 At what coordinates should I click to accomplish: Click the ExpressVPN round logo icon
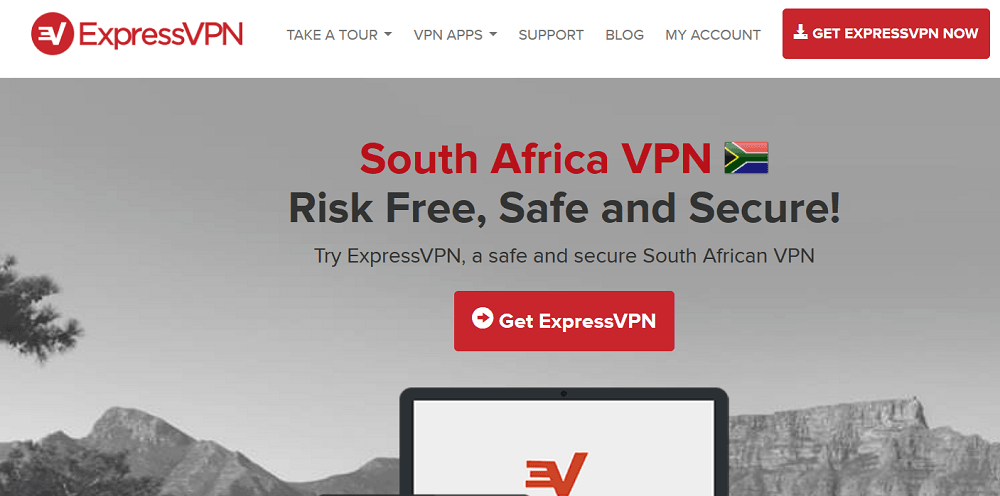pos(53,33)
